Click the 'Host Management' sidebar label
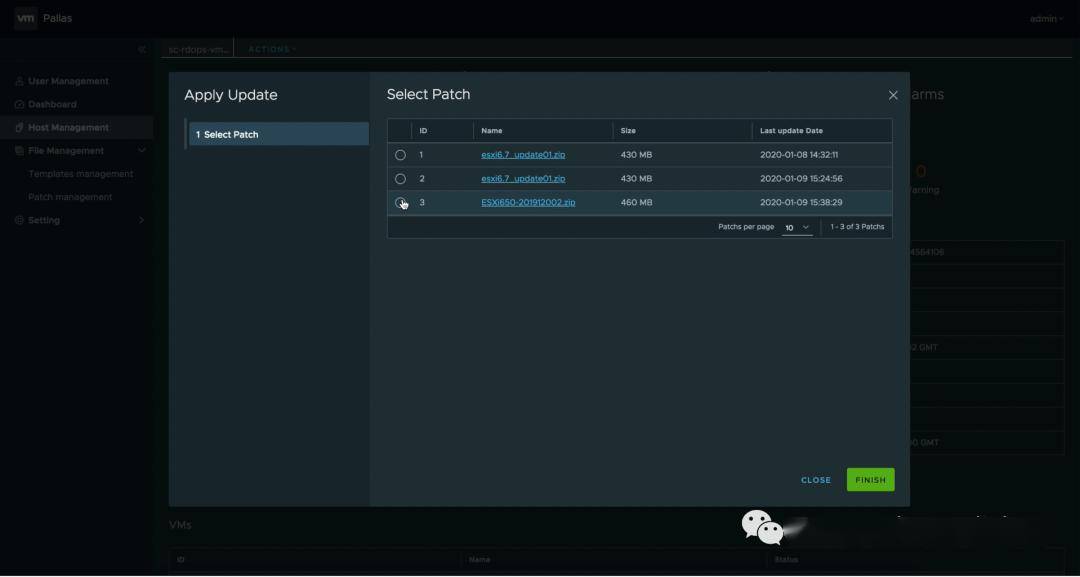Viewport: 1080px width, 577px height. point(68,128)
